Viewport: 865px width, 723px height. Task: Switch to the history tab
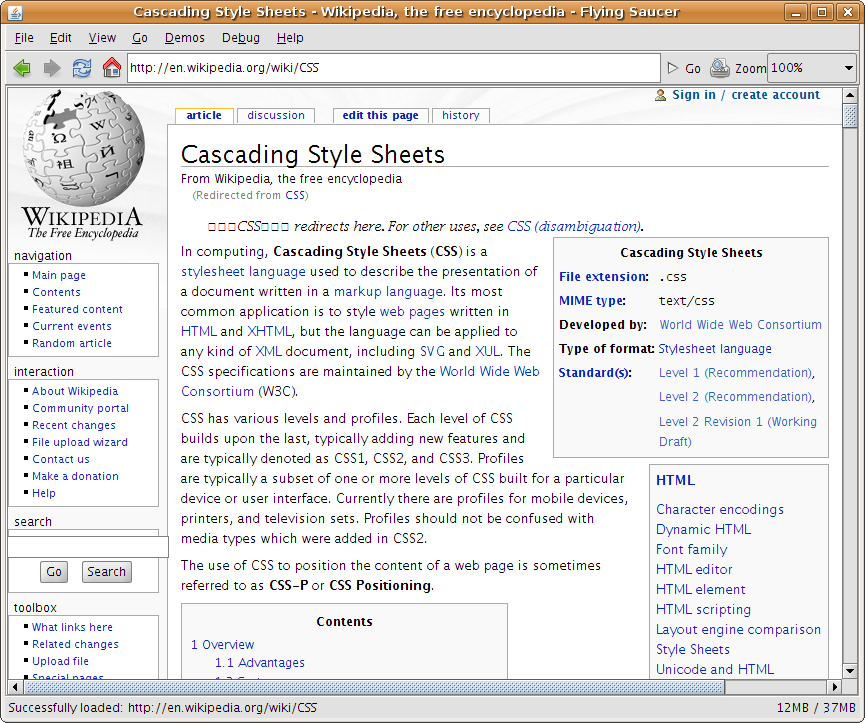[461, 115]
